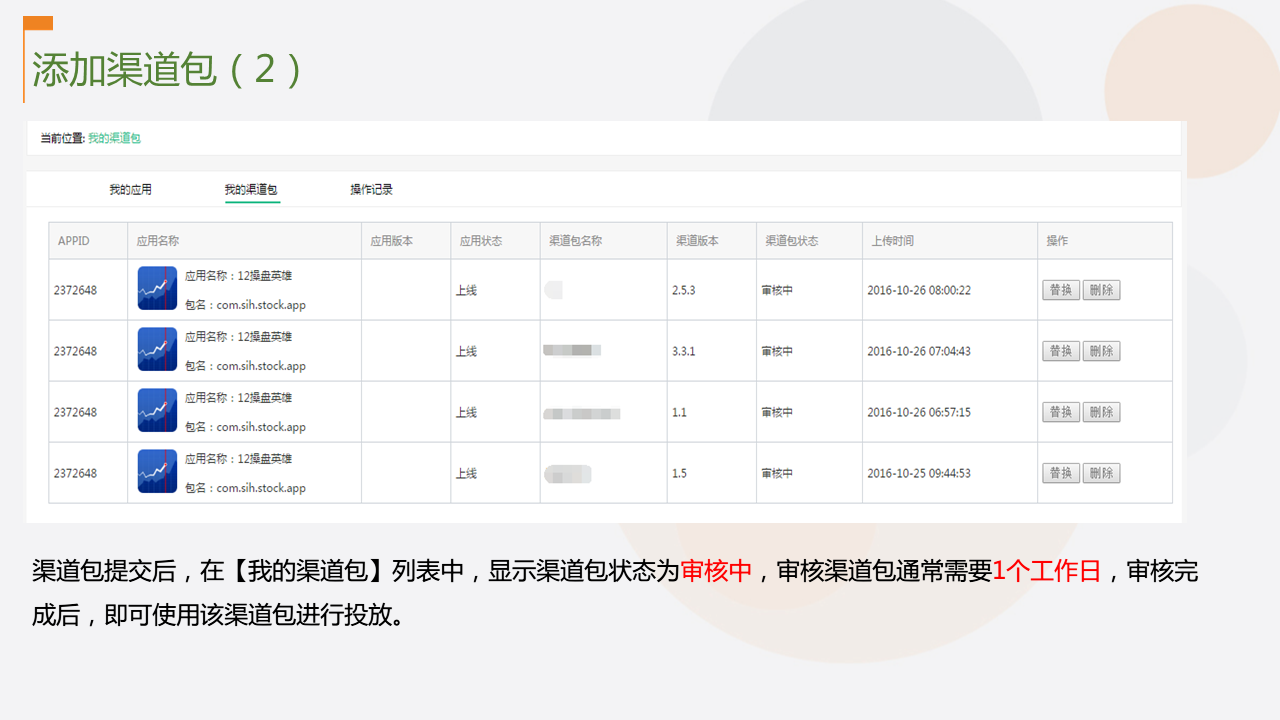Follow the 我的渠道包 breadcrumb link
Viewport: 1280px width, 720px height.
click(x=114, y=138)
